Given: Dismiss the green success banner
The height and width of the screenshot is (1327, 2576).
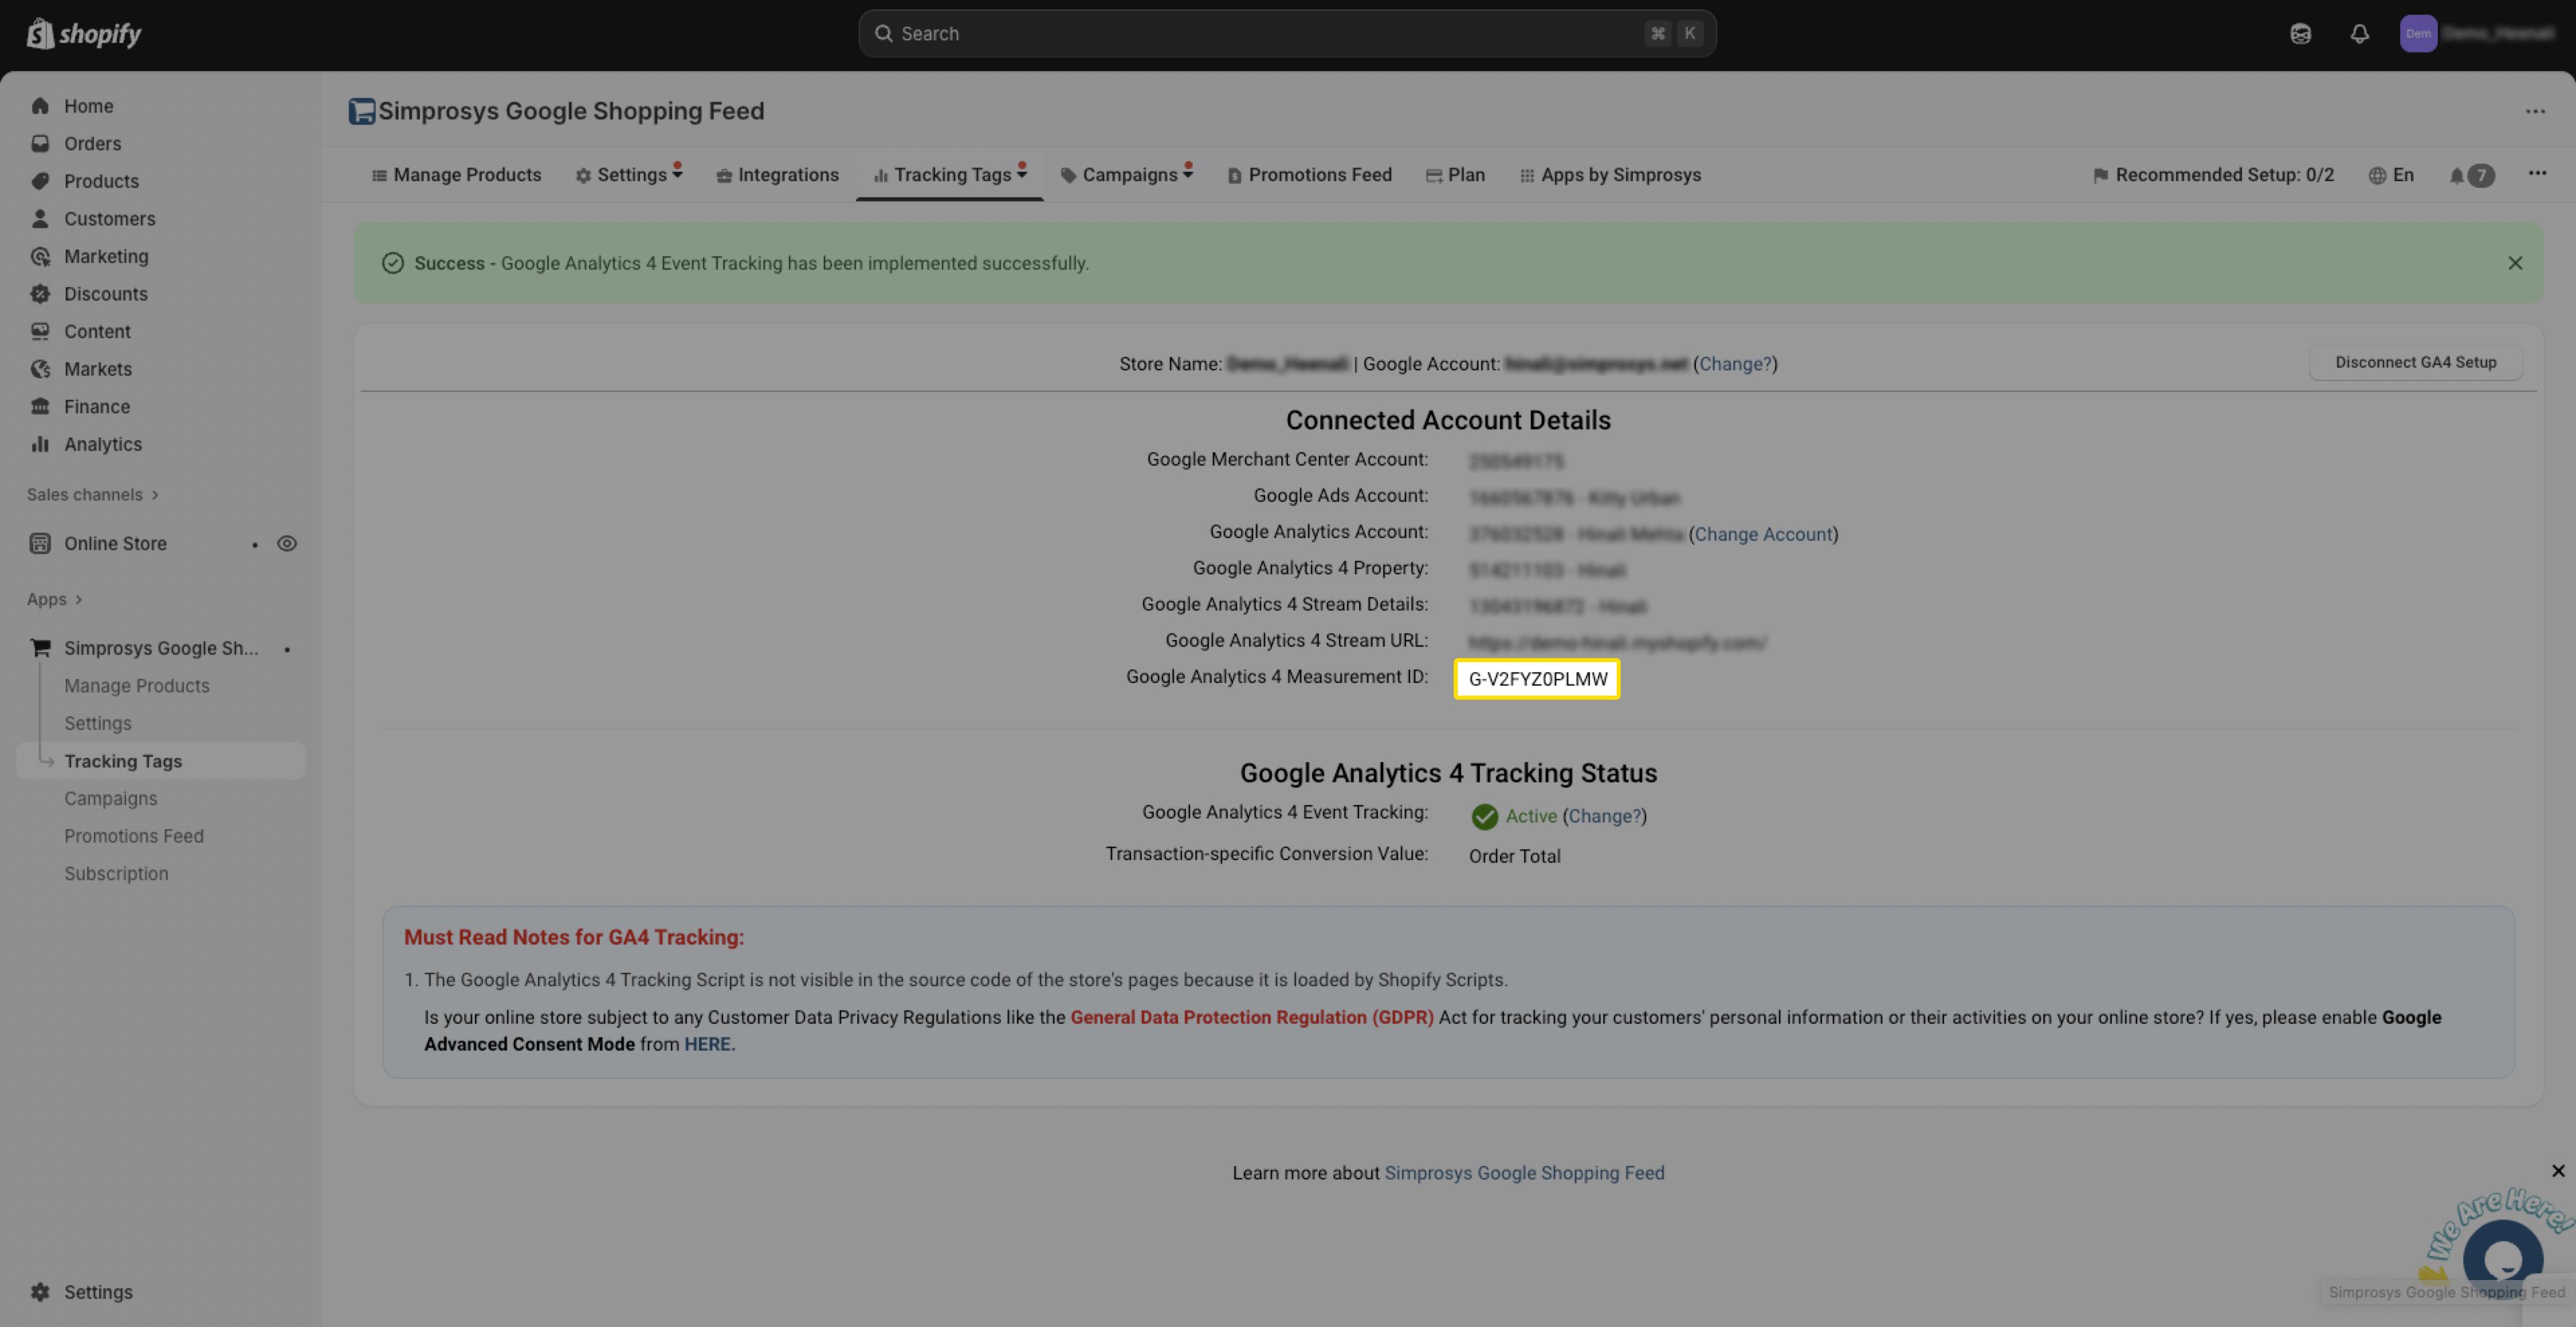Looking at the screenshot, I should [x=2514, y=263].
